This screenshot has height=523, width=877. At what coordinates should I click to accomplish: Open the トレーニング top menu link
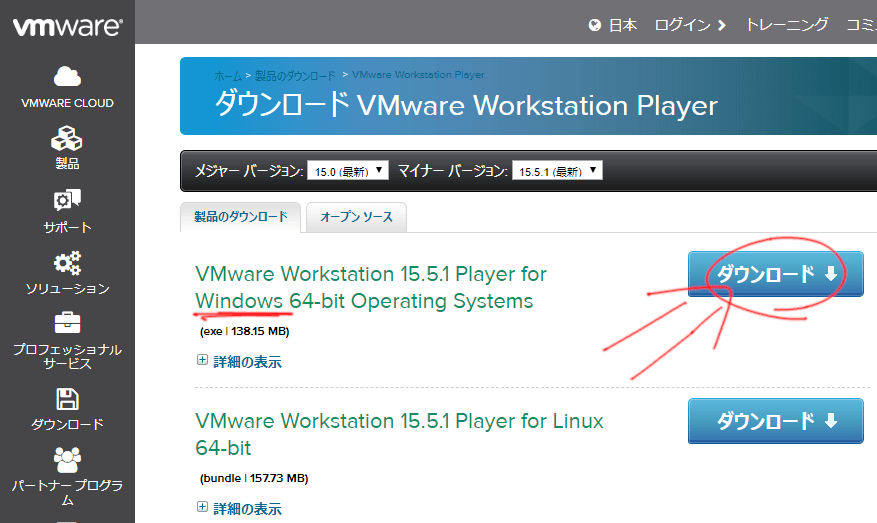[787, 25]
